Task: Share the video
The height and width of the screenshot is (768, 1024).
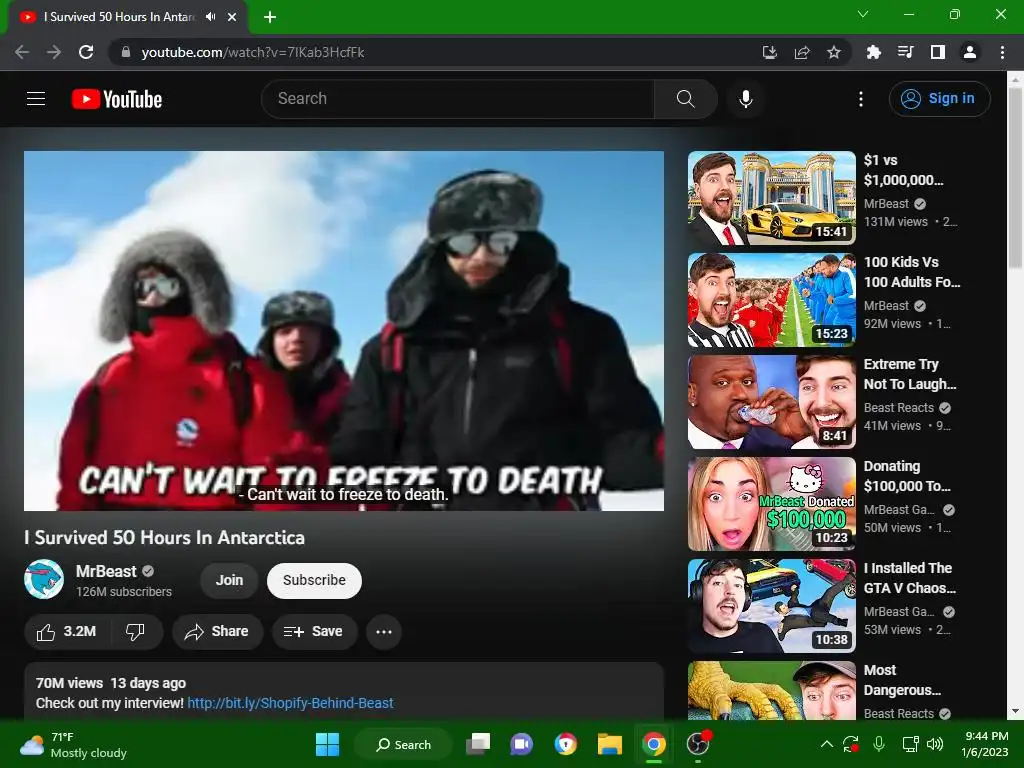Action: pos(217,632)
